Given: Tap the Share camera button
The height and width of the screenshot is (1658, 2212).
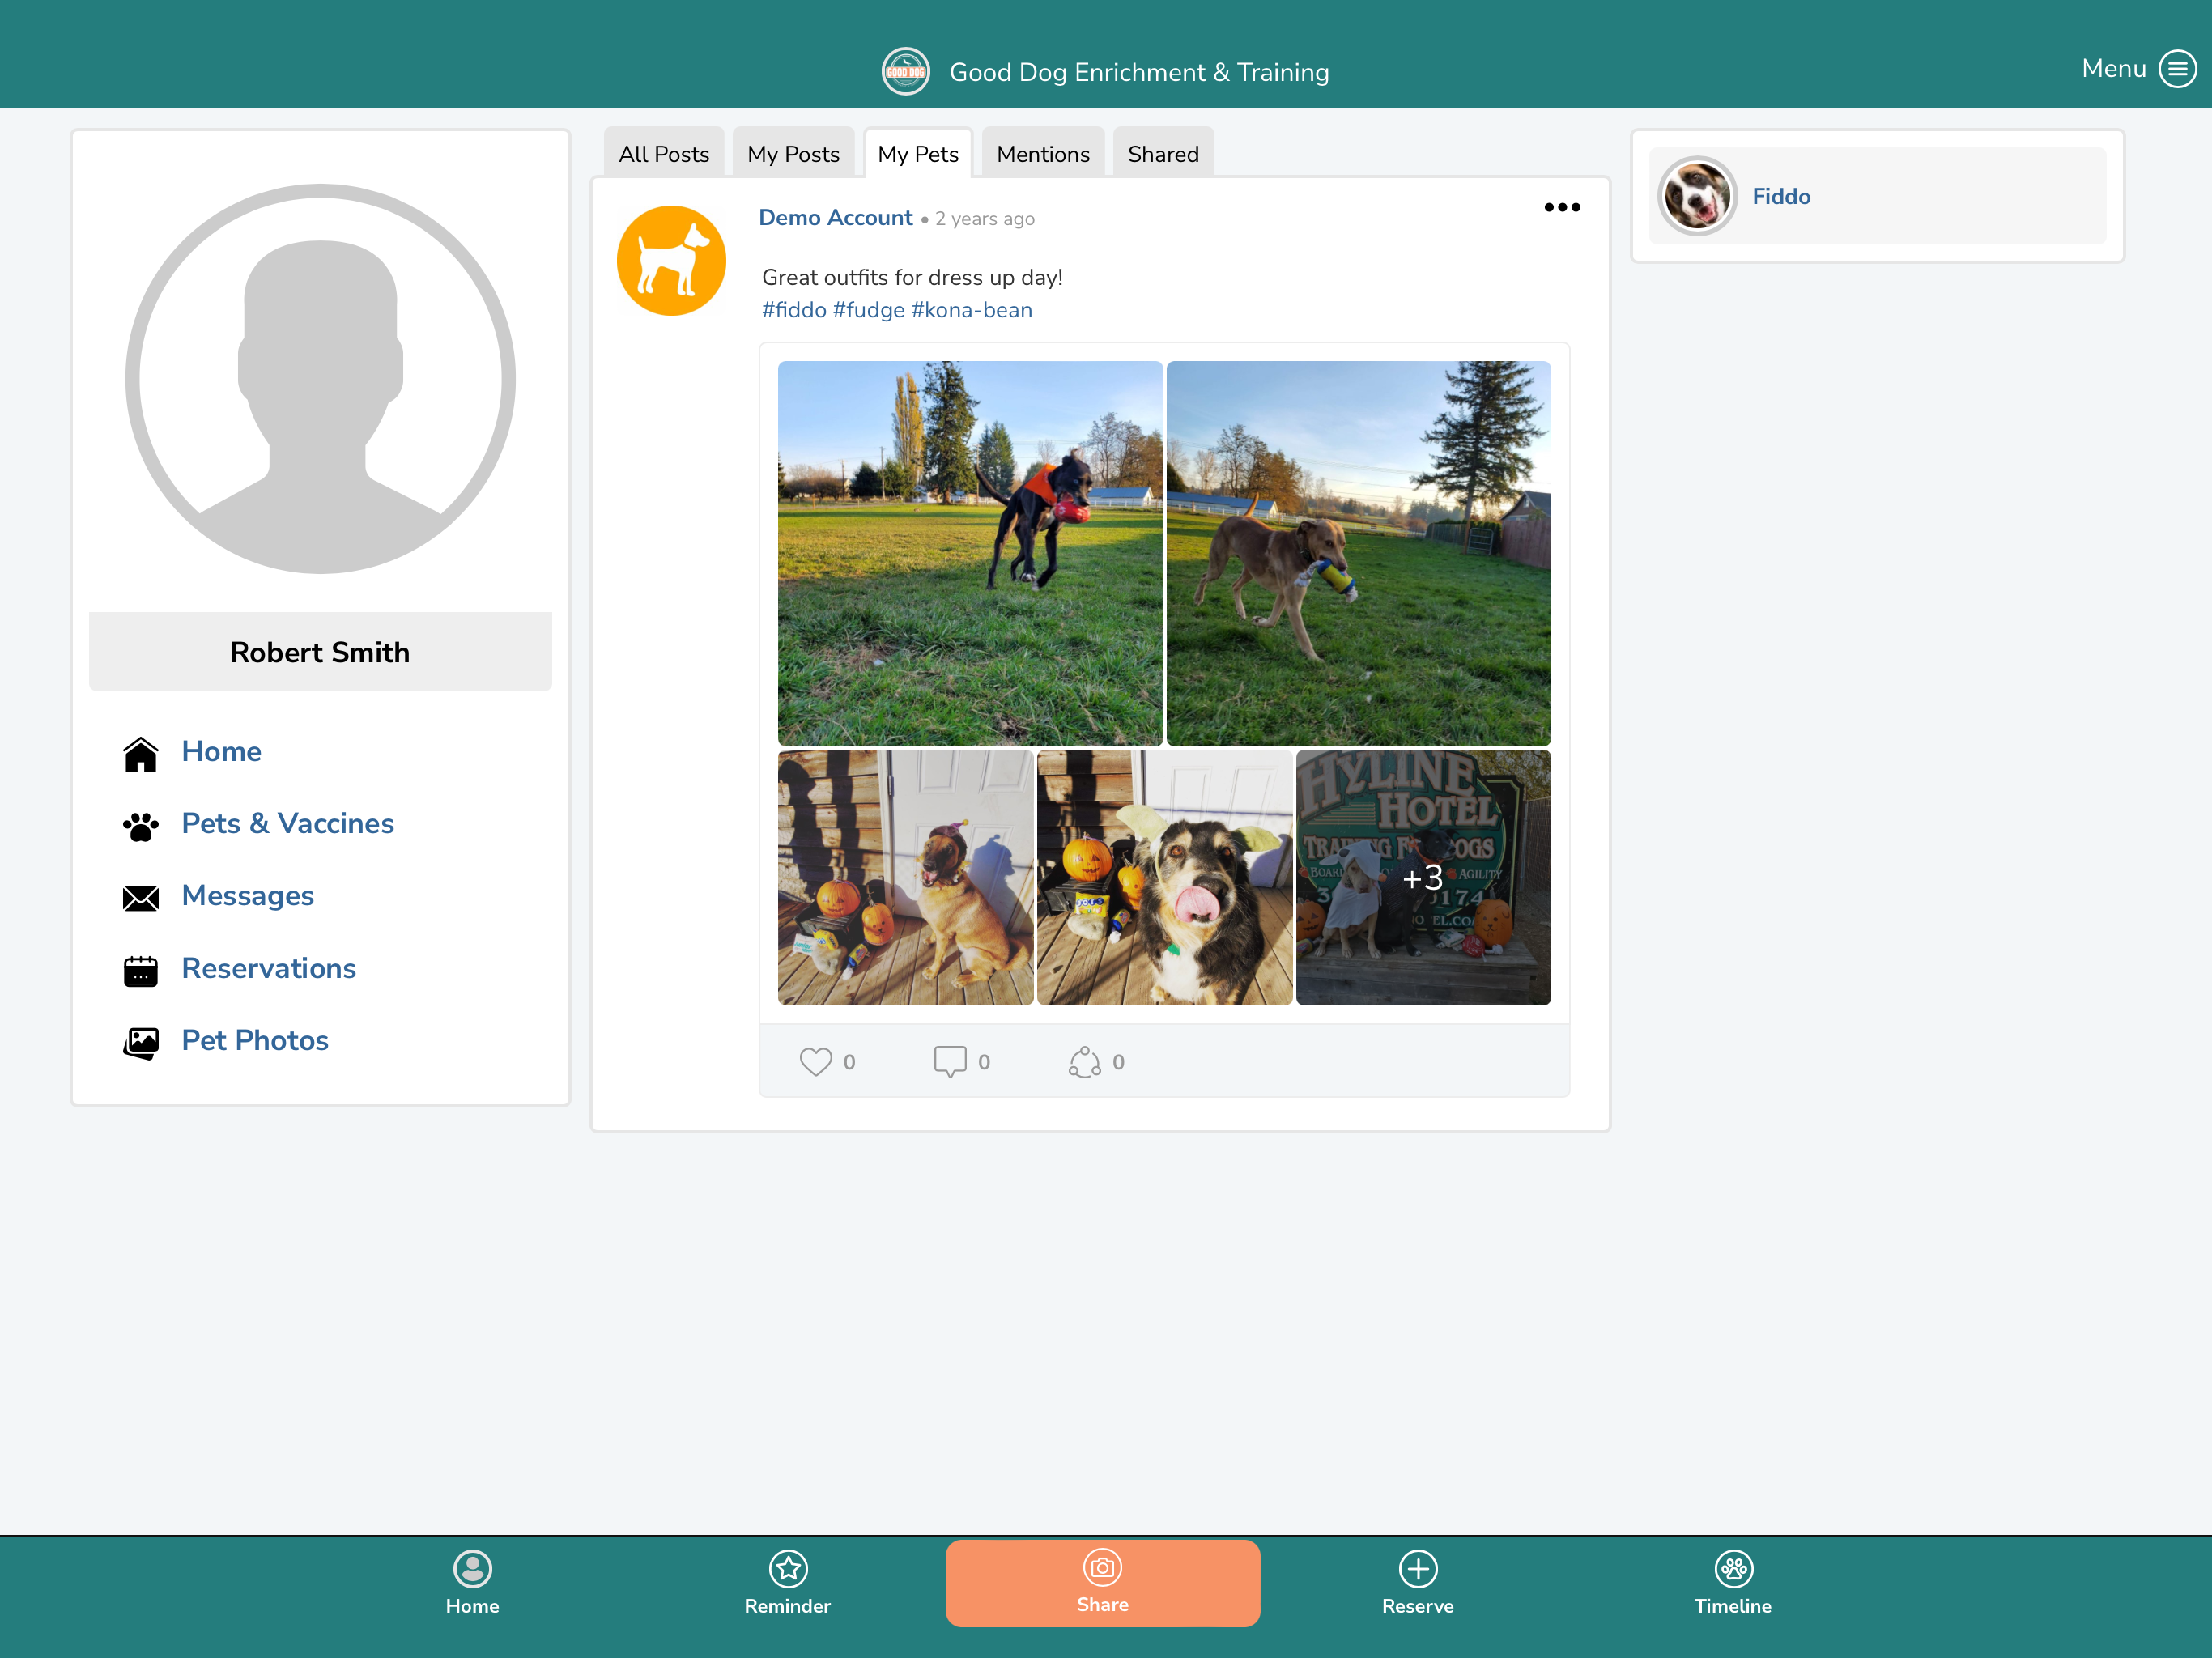Looking at the screenshot, I should pos(1102,1583).
